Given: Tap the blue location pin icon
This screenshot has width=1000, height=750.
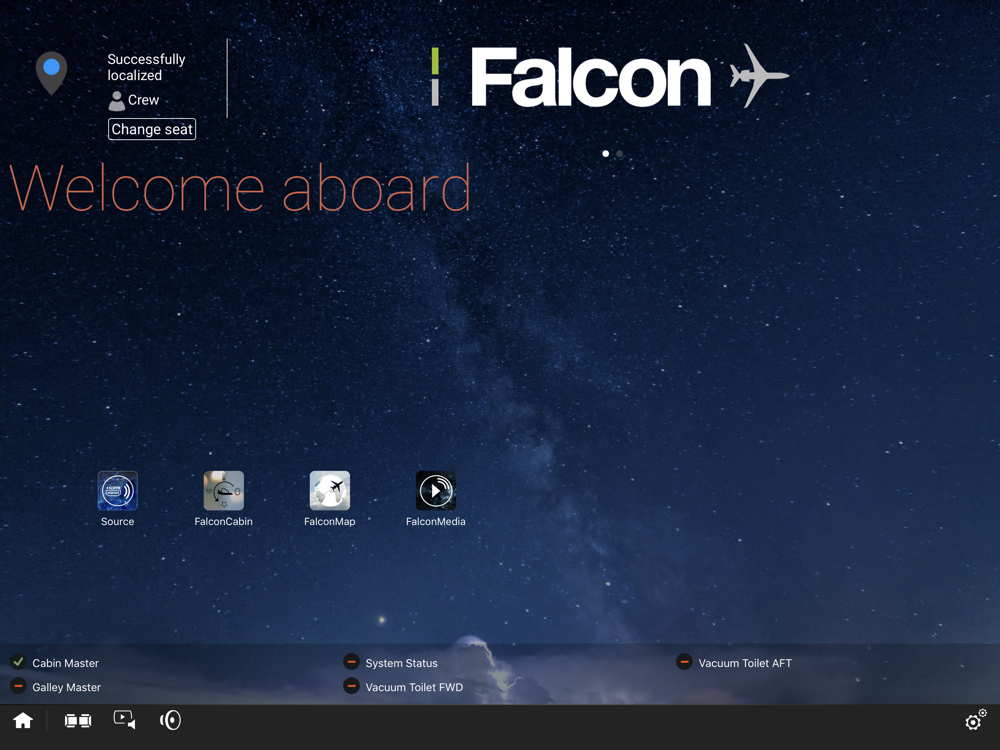Looking at the screenshot, I should (52, 73).
